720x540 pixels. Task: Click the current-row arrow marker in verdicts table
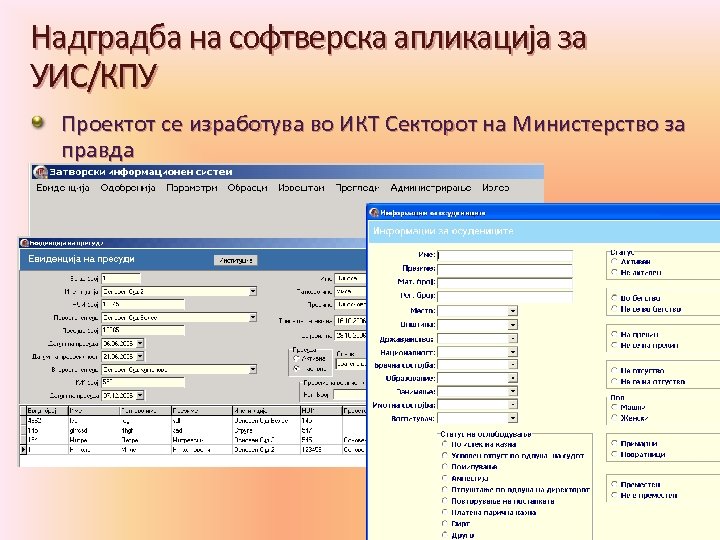coord(23,450)
